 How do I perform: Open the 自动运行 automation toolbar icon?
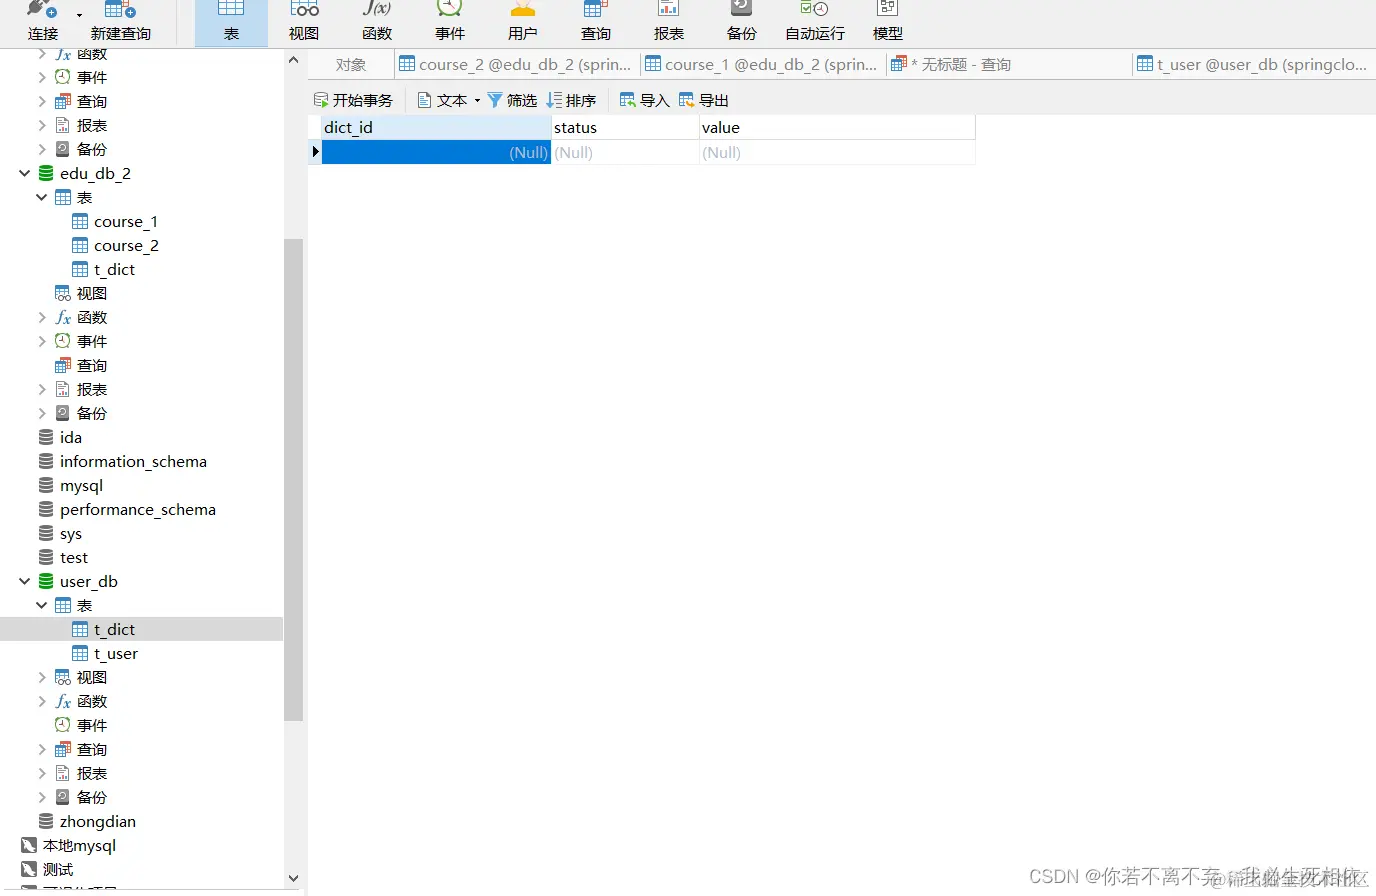point(815,21)
